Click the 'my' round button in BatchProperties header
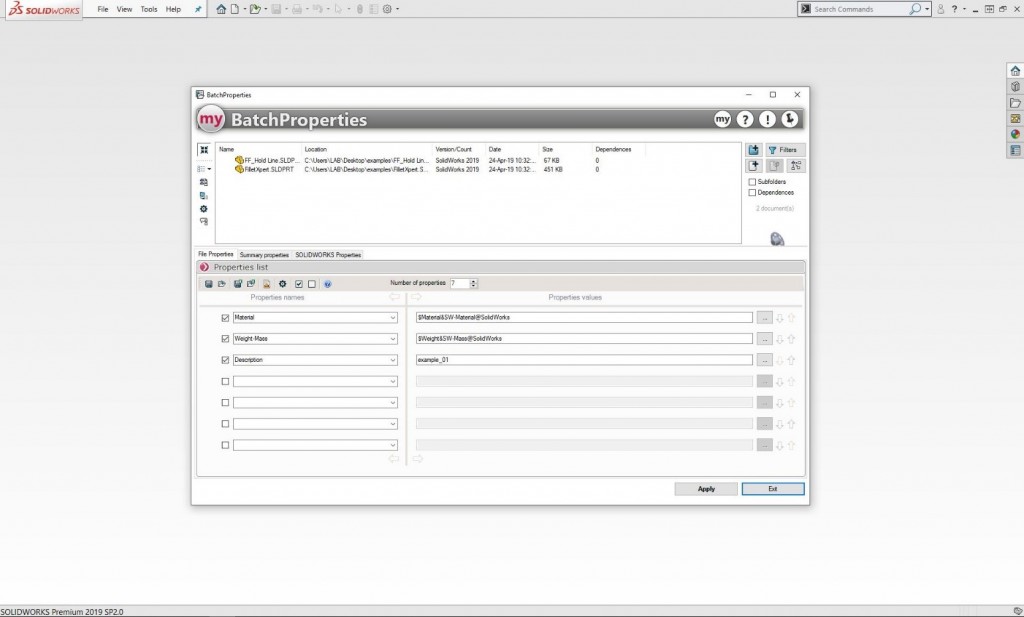Viewport: 1024px width, 617px height. 722,119
